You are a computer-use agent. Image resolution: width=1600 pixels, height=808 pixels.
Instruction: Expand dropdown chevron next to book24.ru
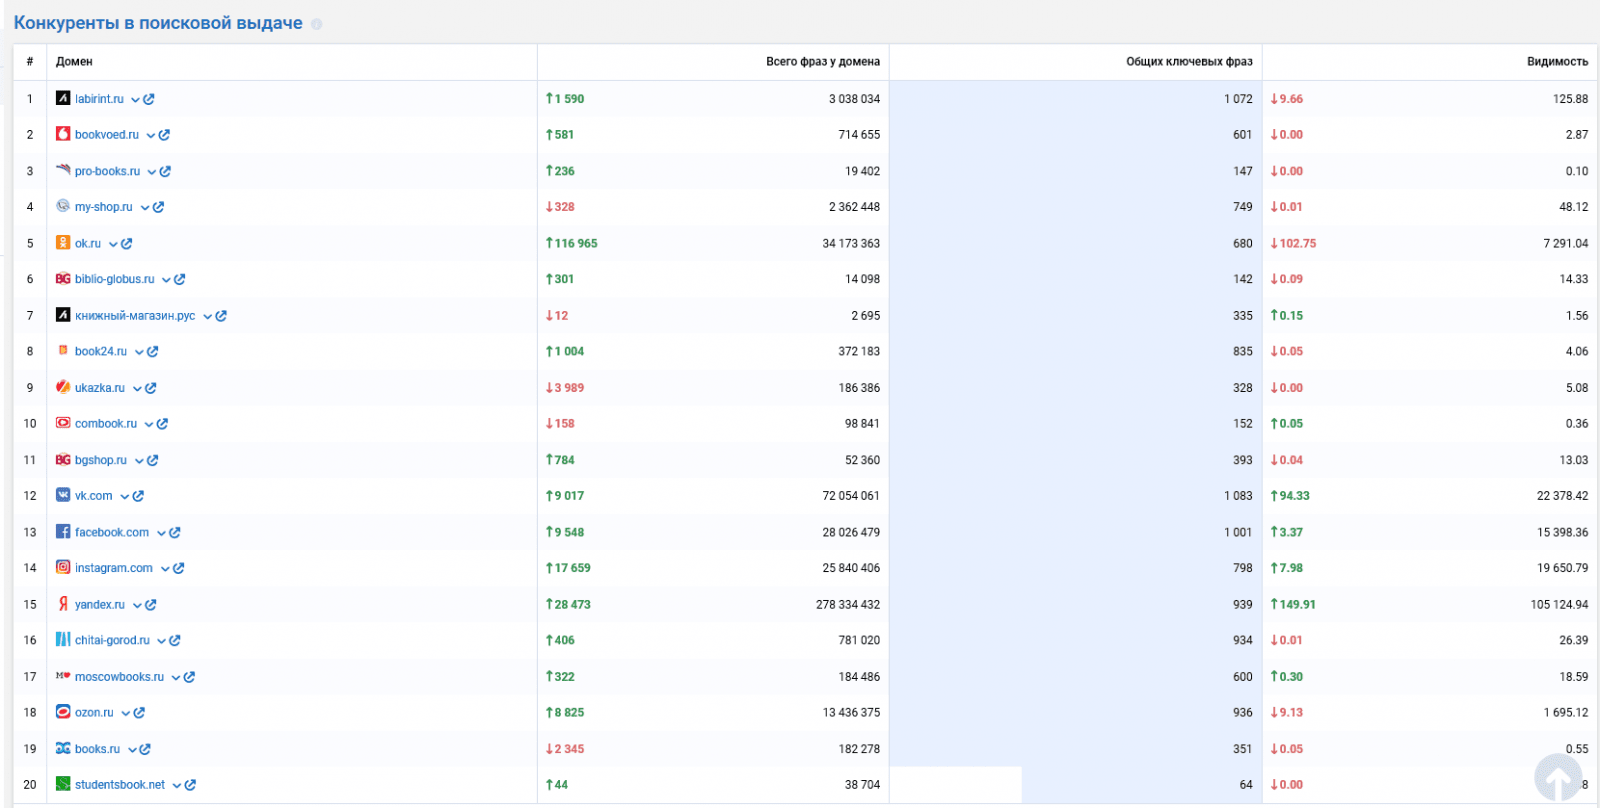pyautogui.click(x=138, y=352)
